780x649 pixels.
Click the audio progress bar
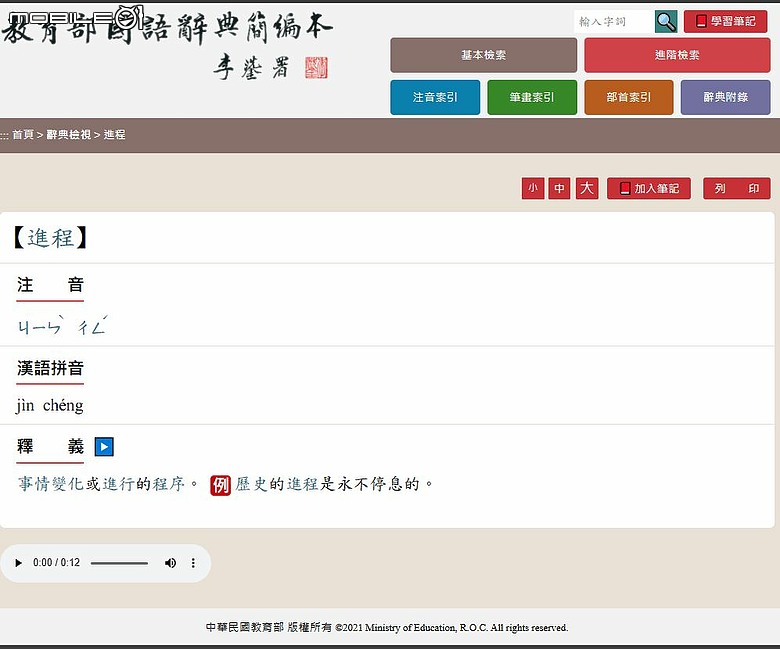(119, 563)
